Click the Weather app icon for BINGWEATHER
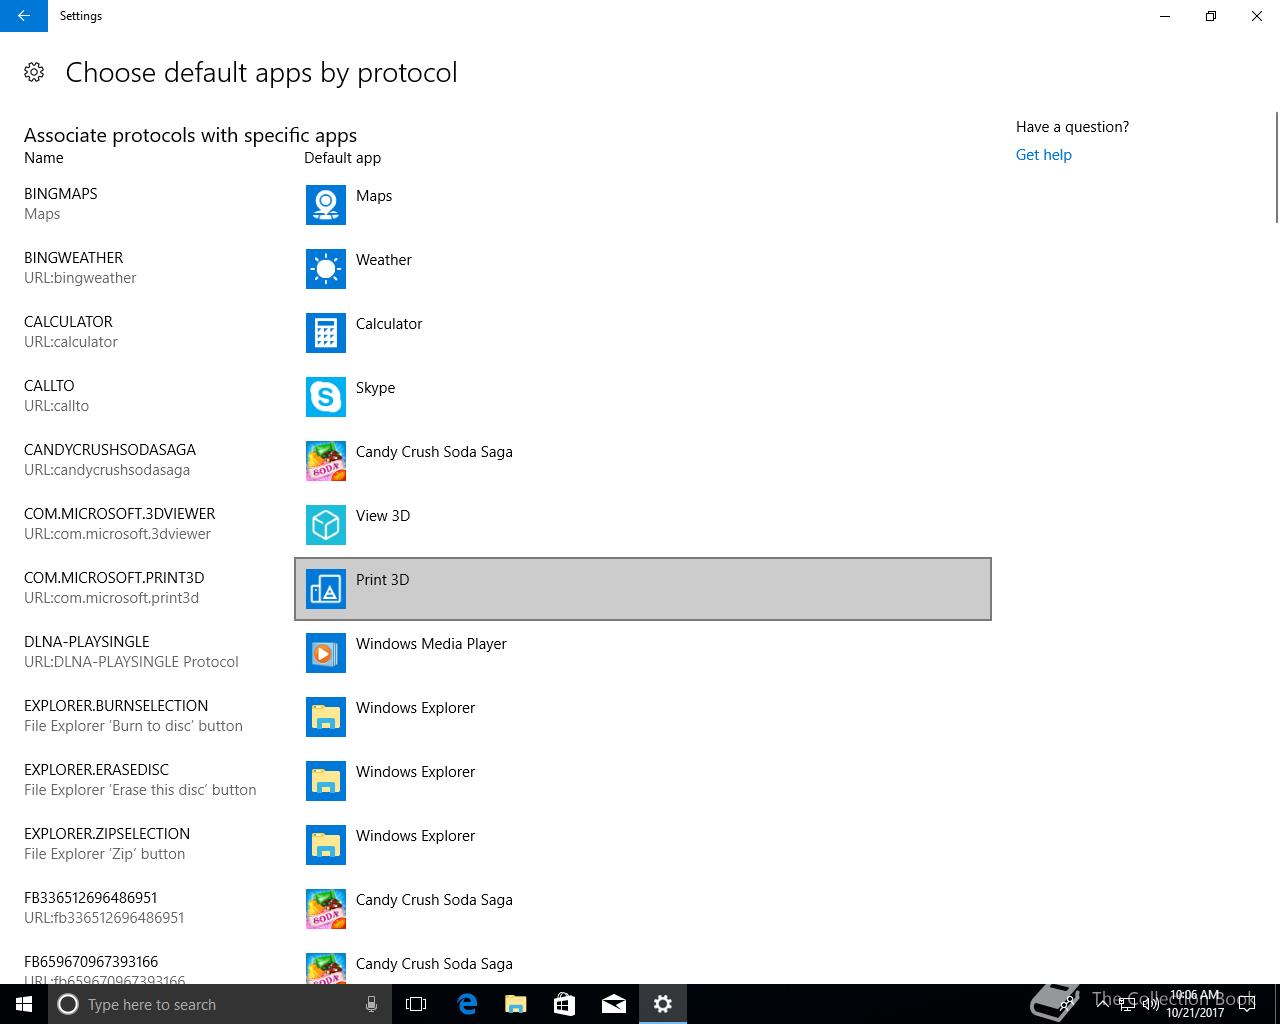Screen dimensions: 1280x1024 [326, 269]
